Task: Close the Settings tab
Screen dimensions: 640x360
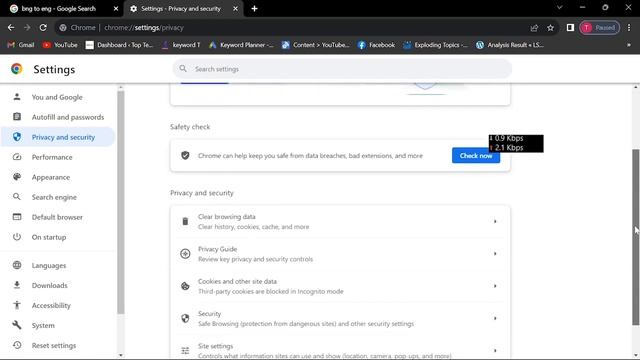Action: [x=235, y=9]
